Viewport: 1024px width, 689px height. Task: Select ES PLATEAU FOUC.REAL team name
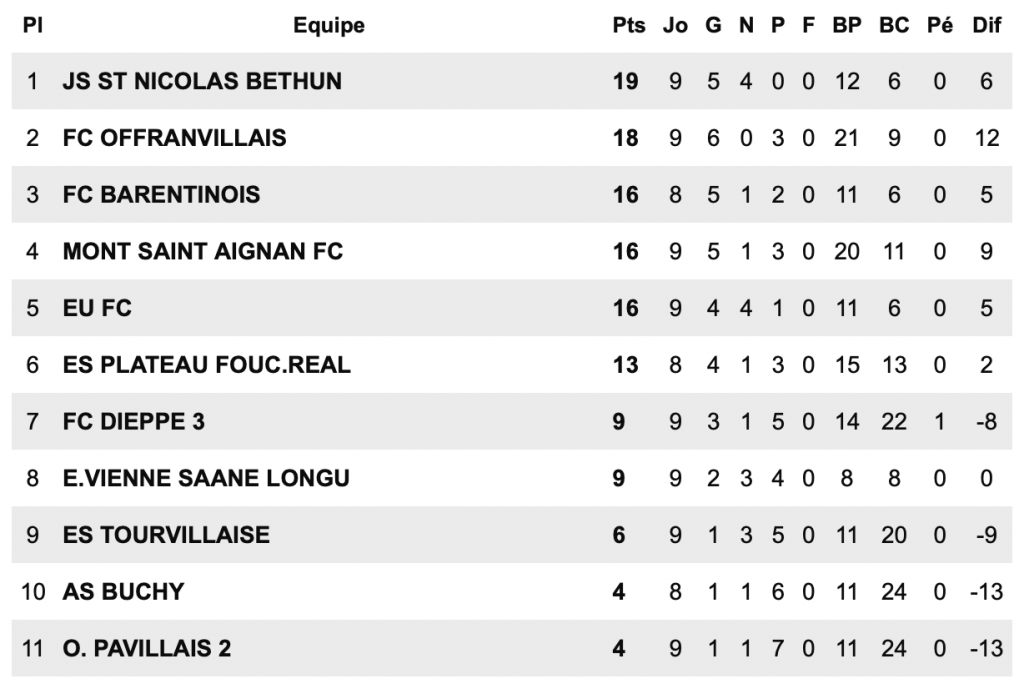(x=206, y=365)
